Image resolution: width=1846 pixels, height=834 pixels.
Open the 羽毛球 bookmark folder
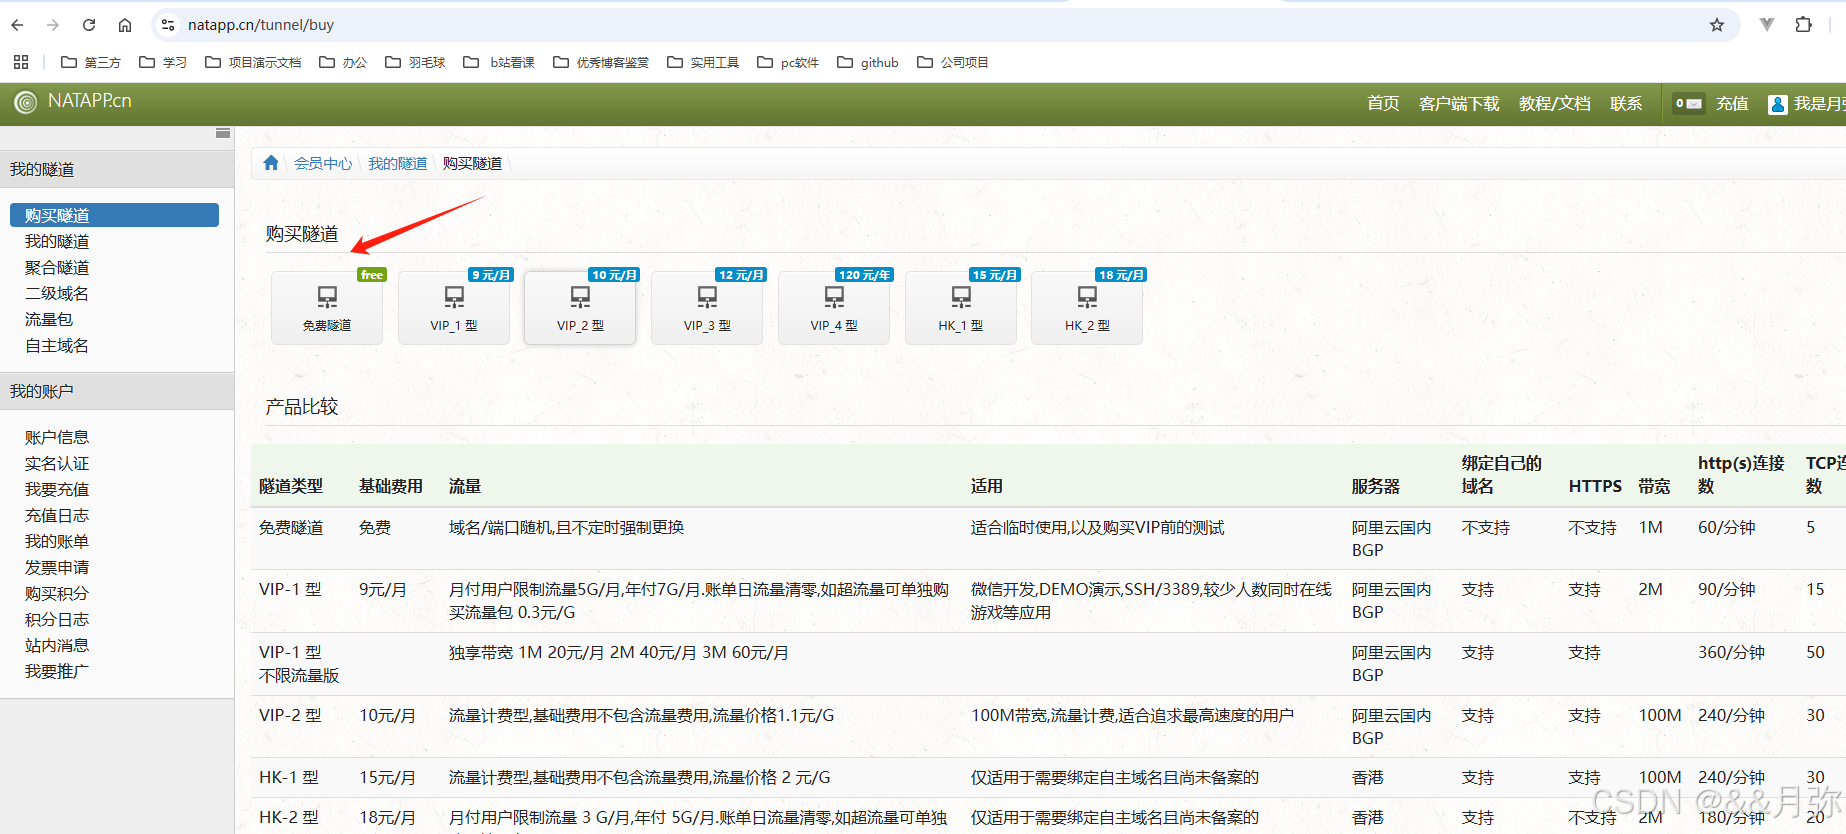click(415, 62)
